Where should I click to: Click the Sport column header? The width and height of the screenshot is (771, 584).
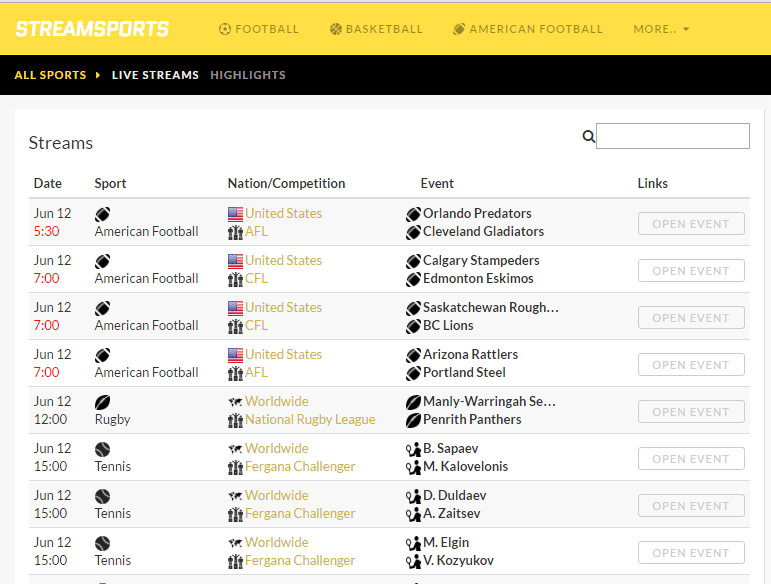pyautogui.click(x=110, y=183)
